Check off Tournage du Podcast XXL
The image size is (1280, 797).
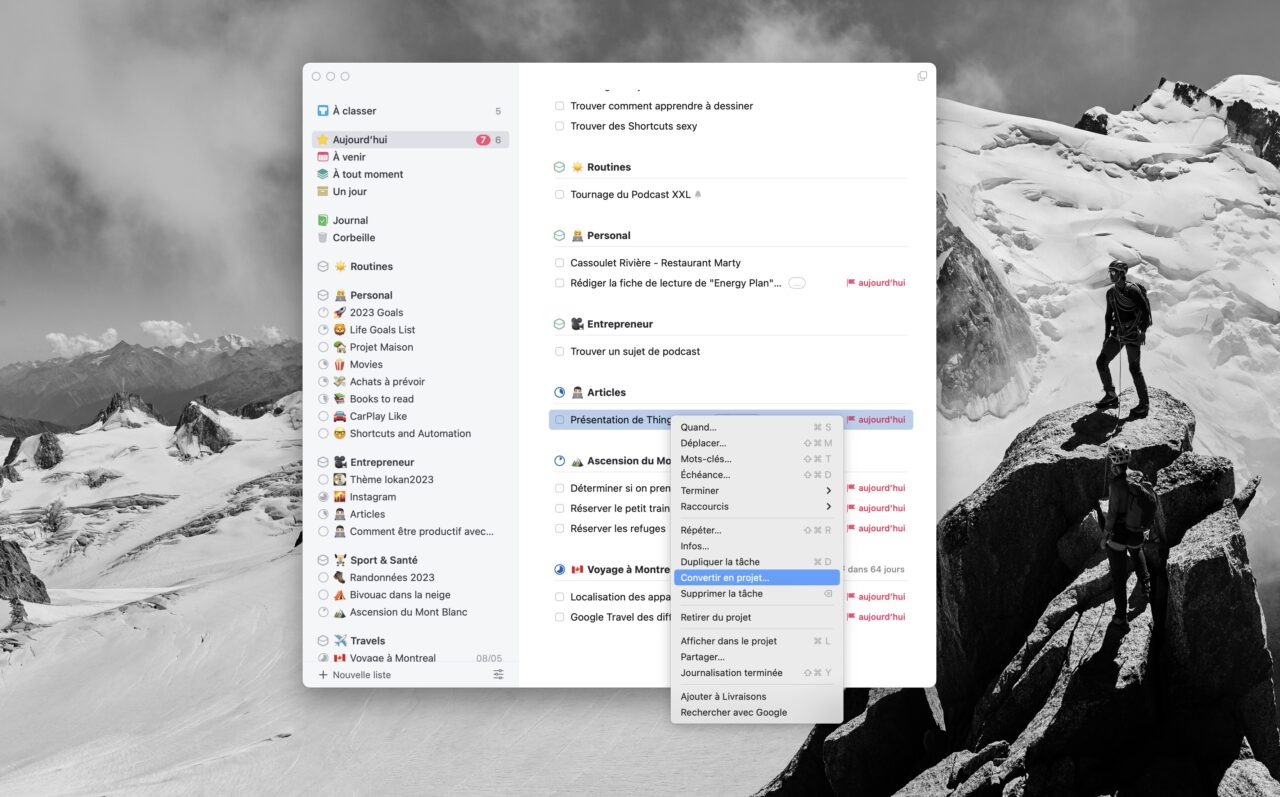560,195
